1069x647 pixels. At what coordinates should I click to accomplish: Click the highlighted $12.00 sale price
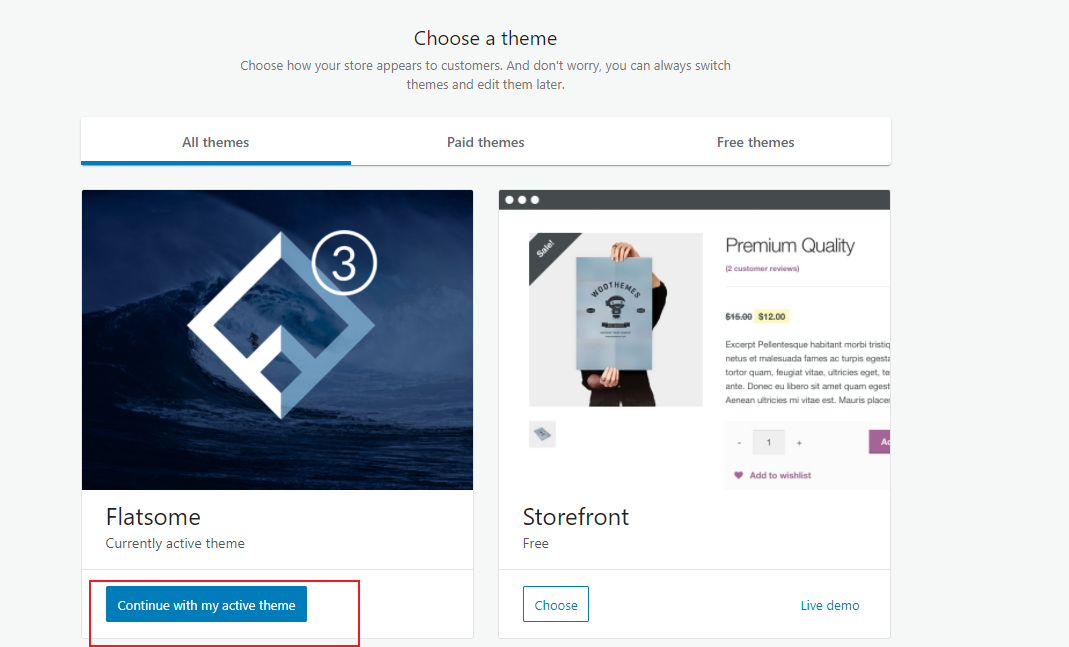tap(771, 316)
